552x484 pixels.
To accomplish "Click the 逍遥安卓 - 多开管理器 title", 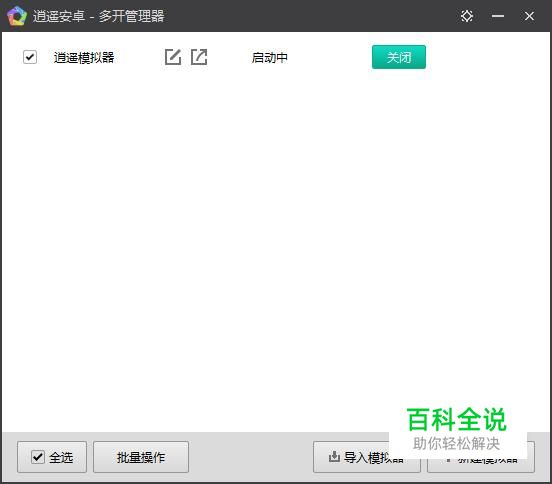I will point(99,16).
